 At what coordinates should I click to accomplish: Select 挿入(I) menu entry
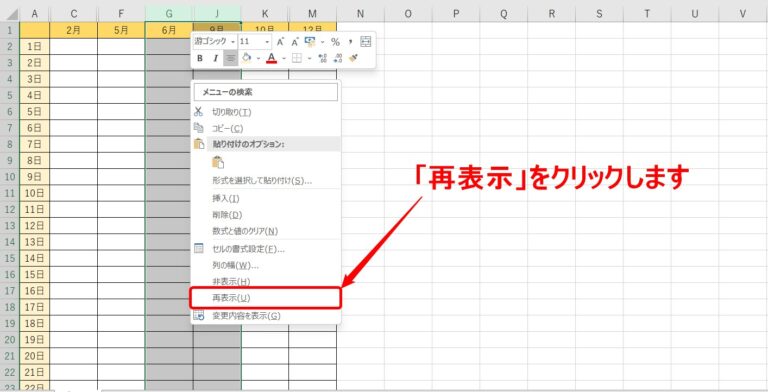click(x=265, y=198)
